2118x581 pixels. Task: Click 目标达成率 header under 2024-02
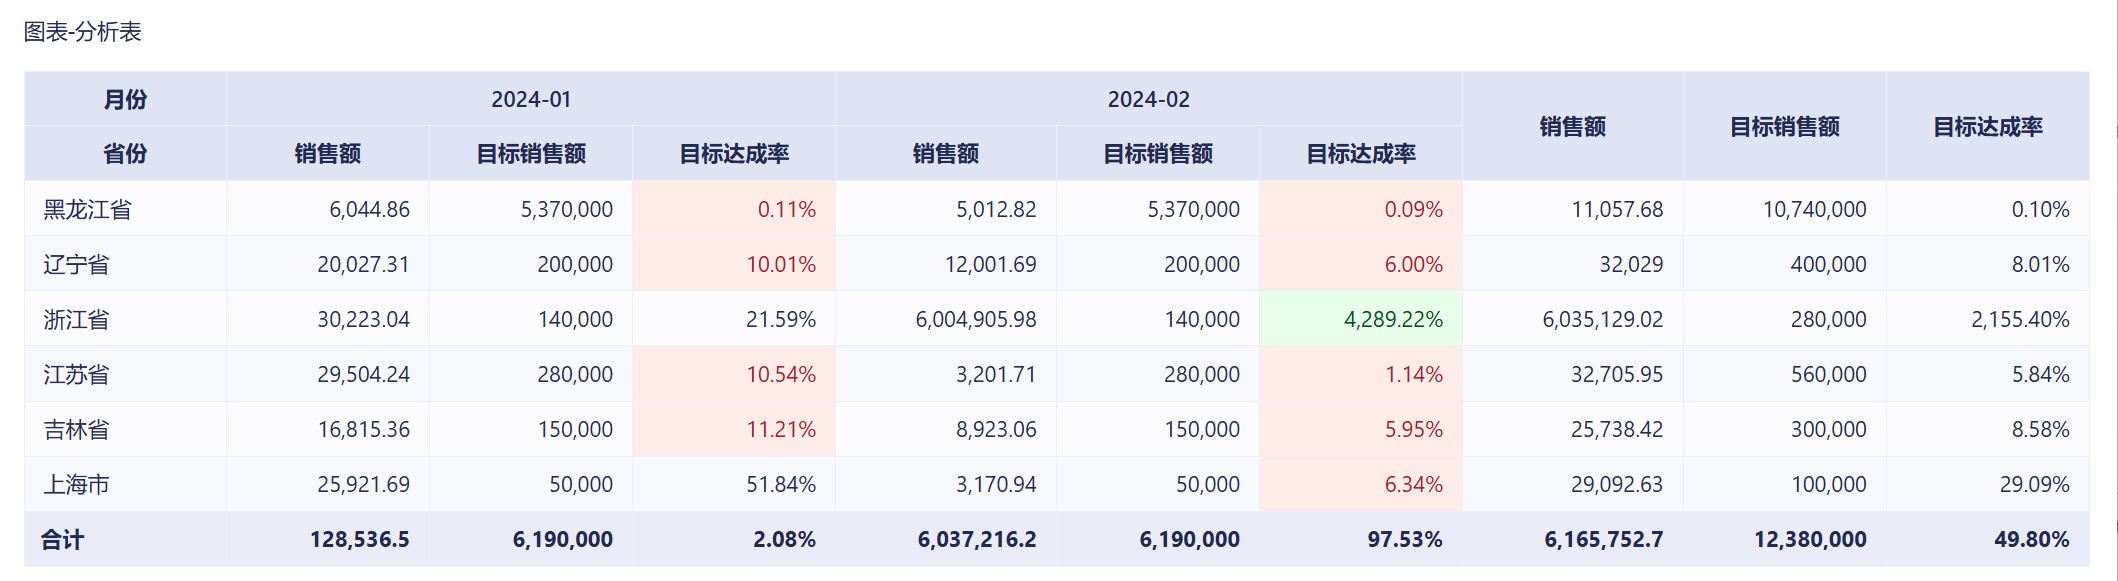[1361, 154]
